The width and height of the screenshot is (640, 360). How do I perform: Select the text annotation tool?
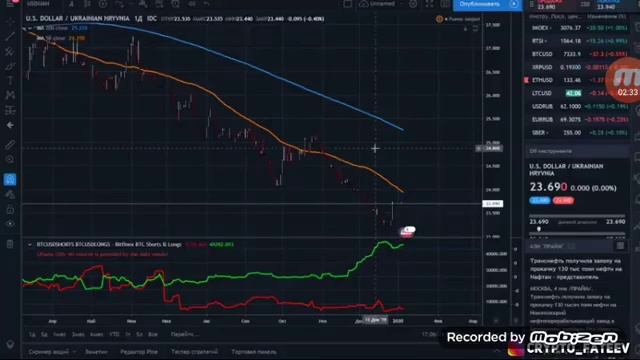coord(10,80)
